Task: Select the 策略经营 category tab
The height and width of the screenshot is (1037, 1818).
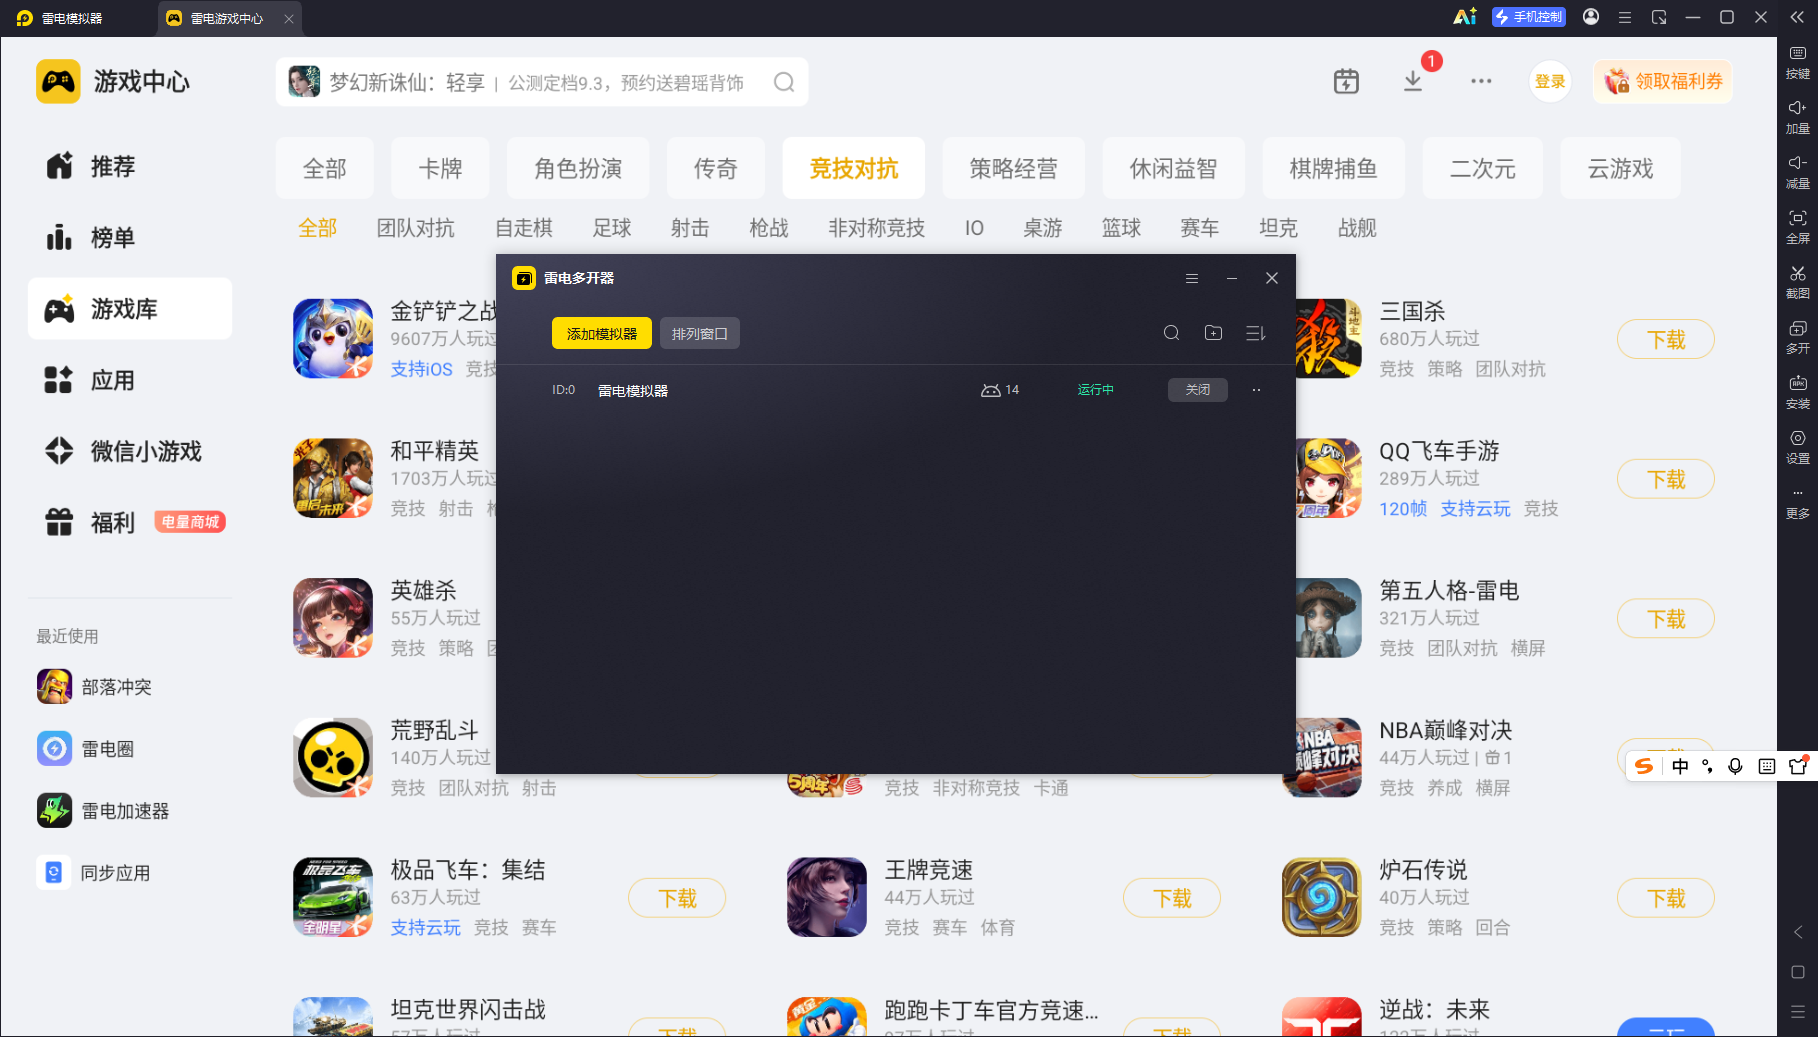Action: point(1014,168)
